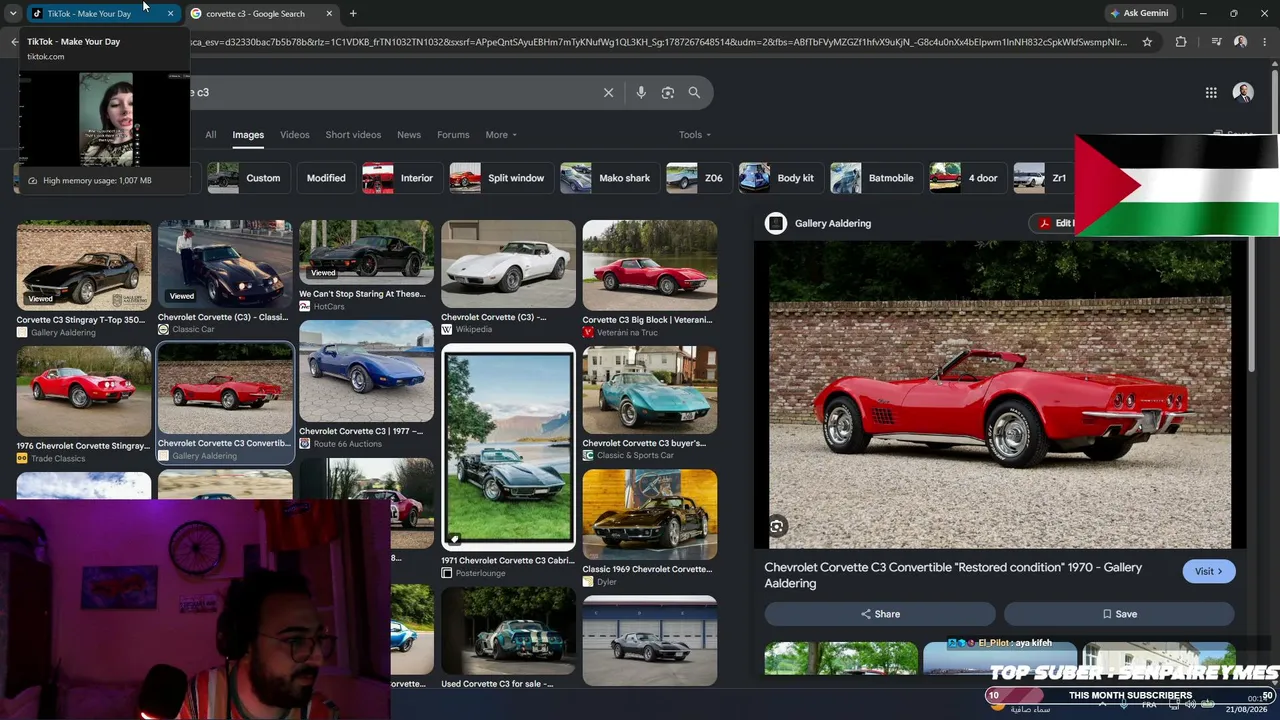This screenshot has width=1280, height=720.
Task: Filter images by the Body kit chip
Action: pyautogui.click(x=780, y=178)
